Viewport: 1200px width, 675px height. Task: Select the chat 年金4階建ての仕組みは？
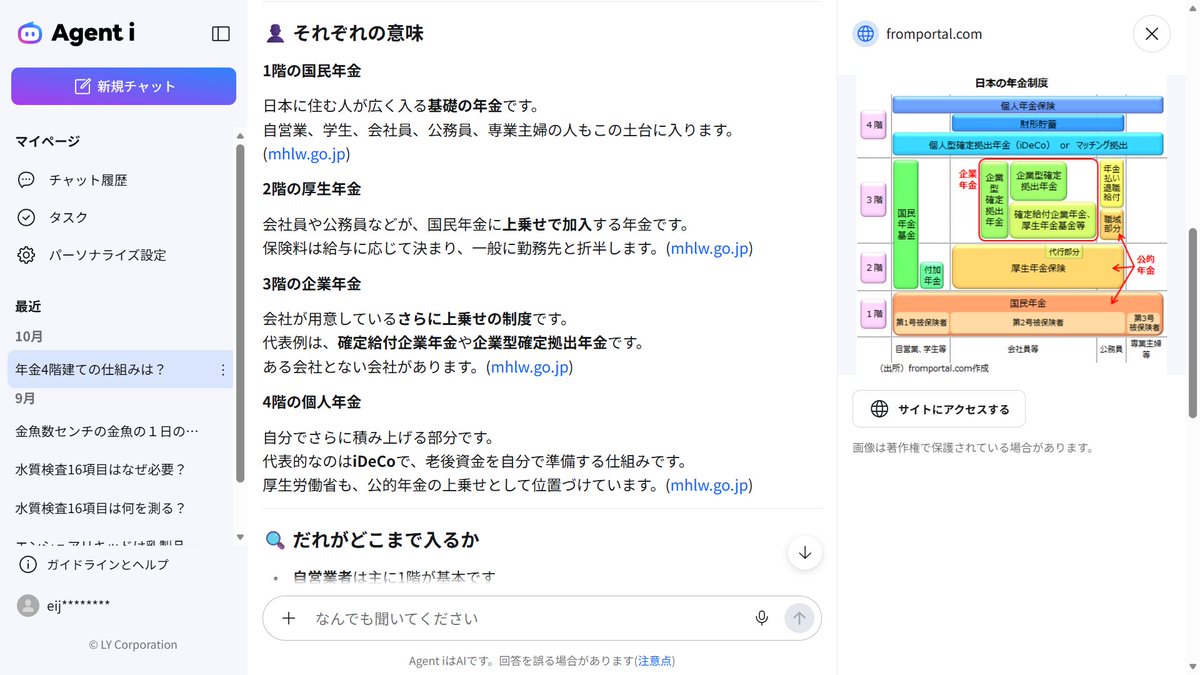point(120,369)
